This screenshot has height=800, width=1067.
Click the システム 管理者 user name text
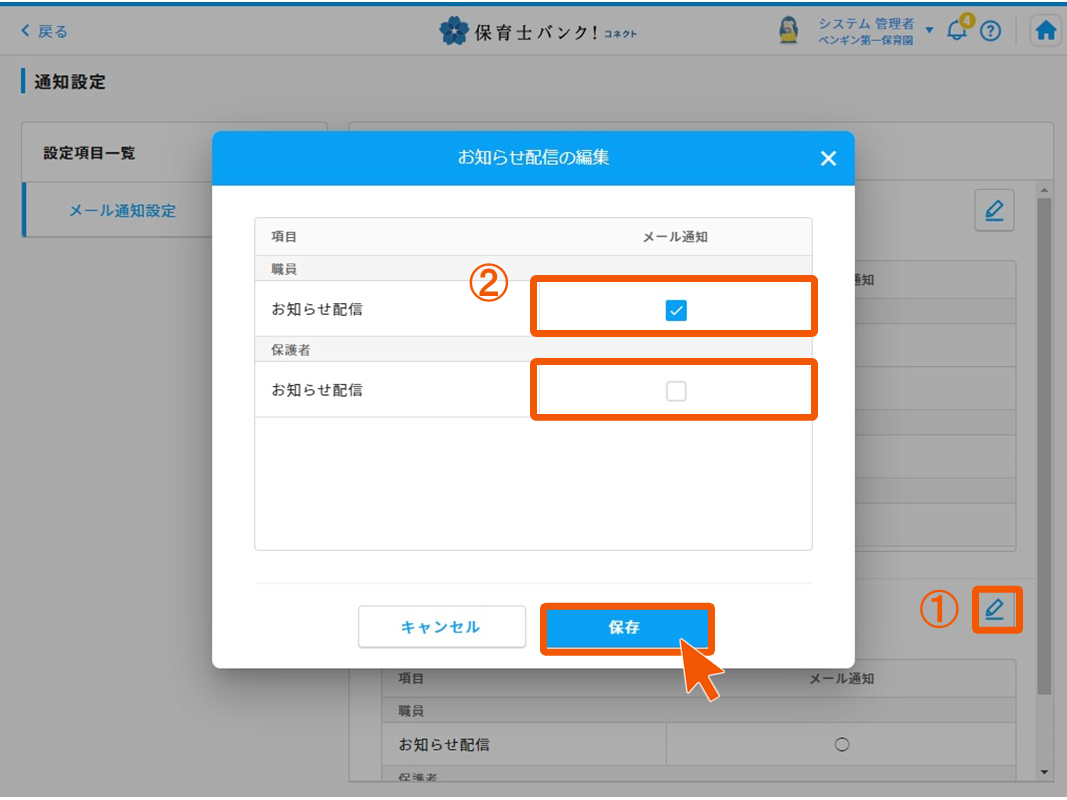click(x=865, y=24)
